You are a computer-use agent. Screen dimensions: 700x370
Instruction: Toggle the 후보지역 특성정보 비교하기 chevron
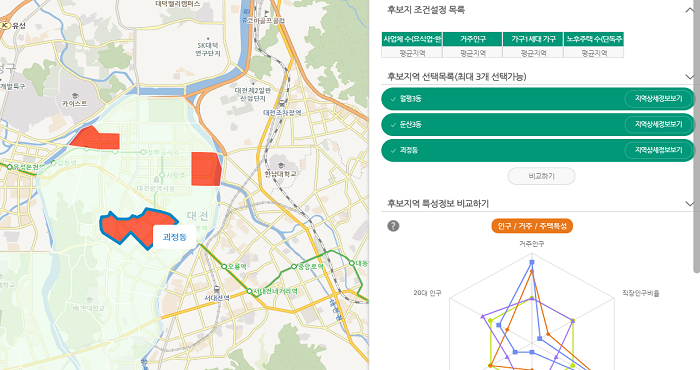pyautogui.click(x=690, y=204)
